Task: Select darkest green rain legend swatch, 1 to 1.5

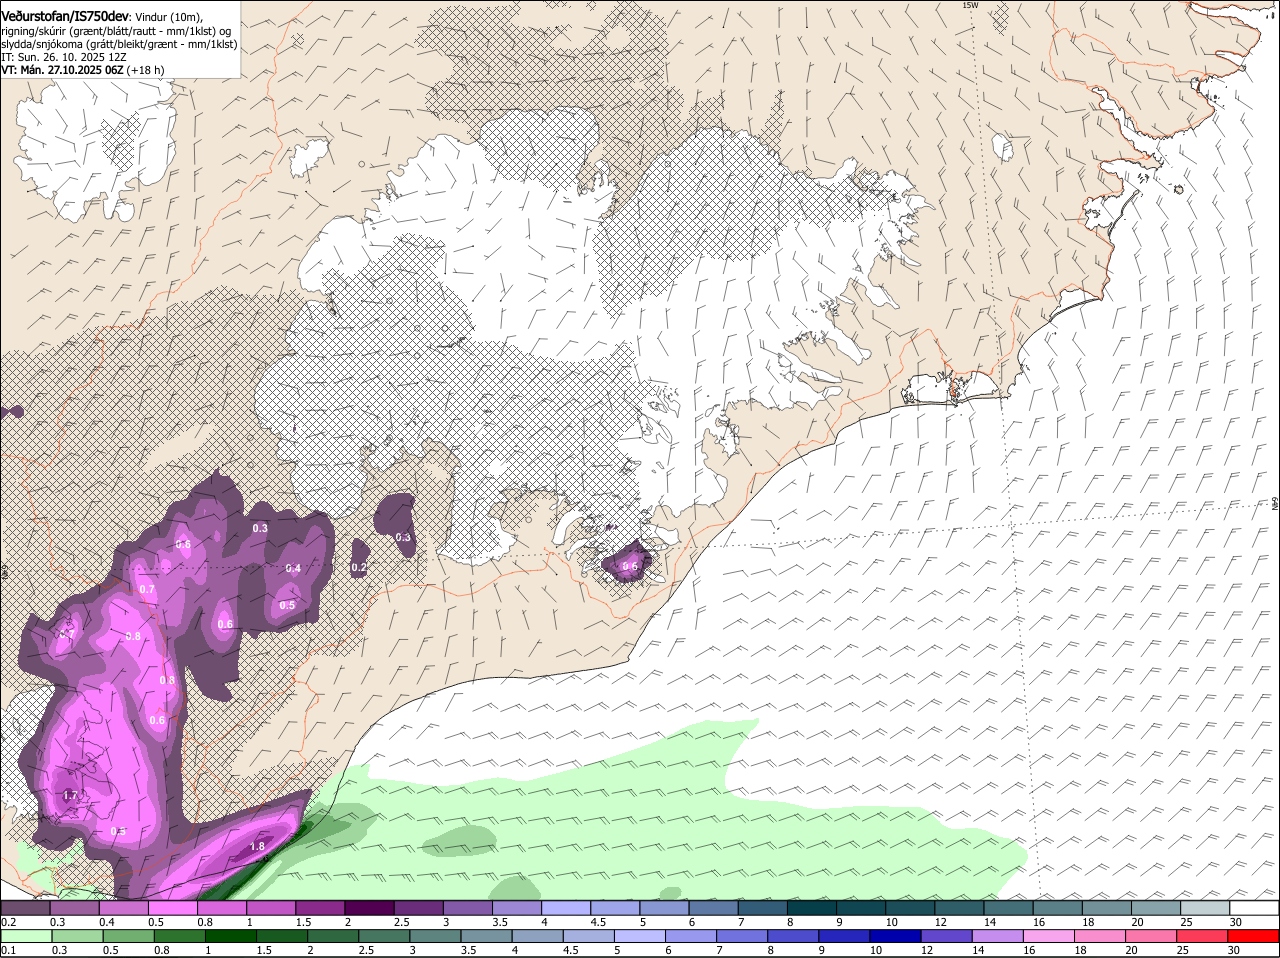Action: [x=233, y=936]
